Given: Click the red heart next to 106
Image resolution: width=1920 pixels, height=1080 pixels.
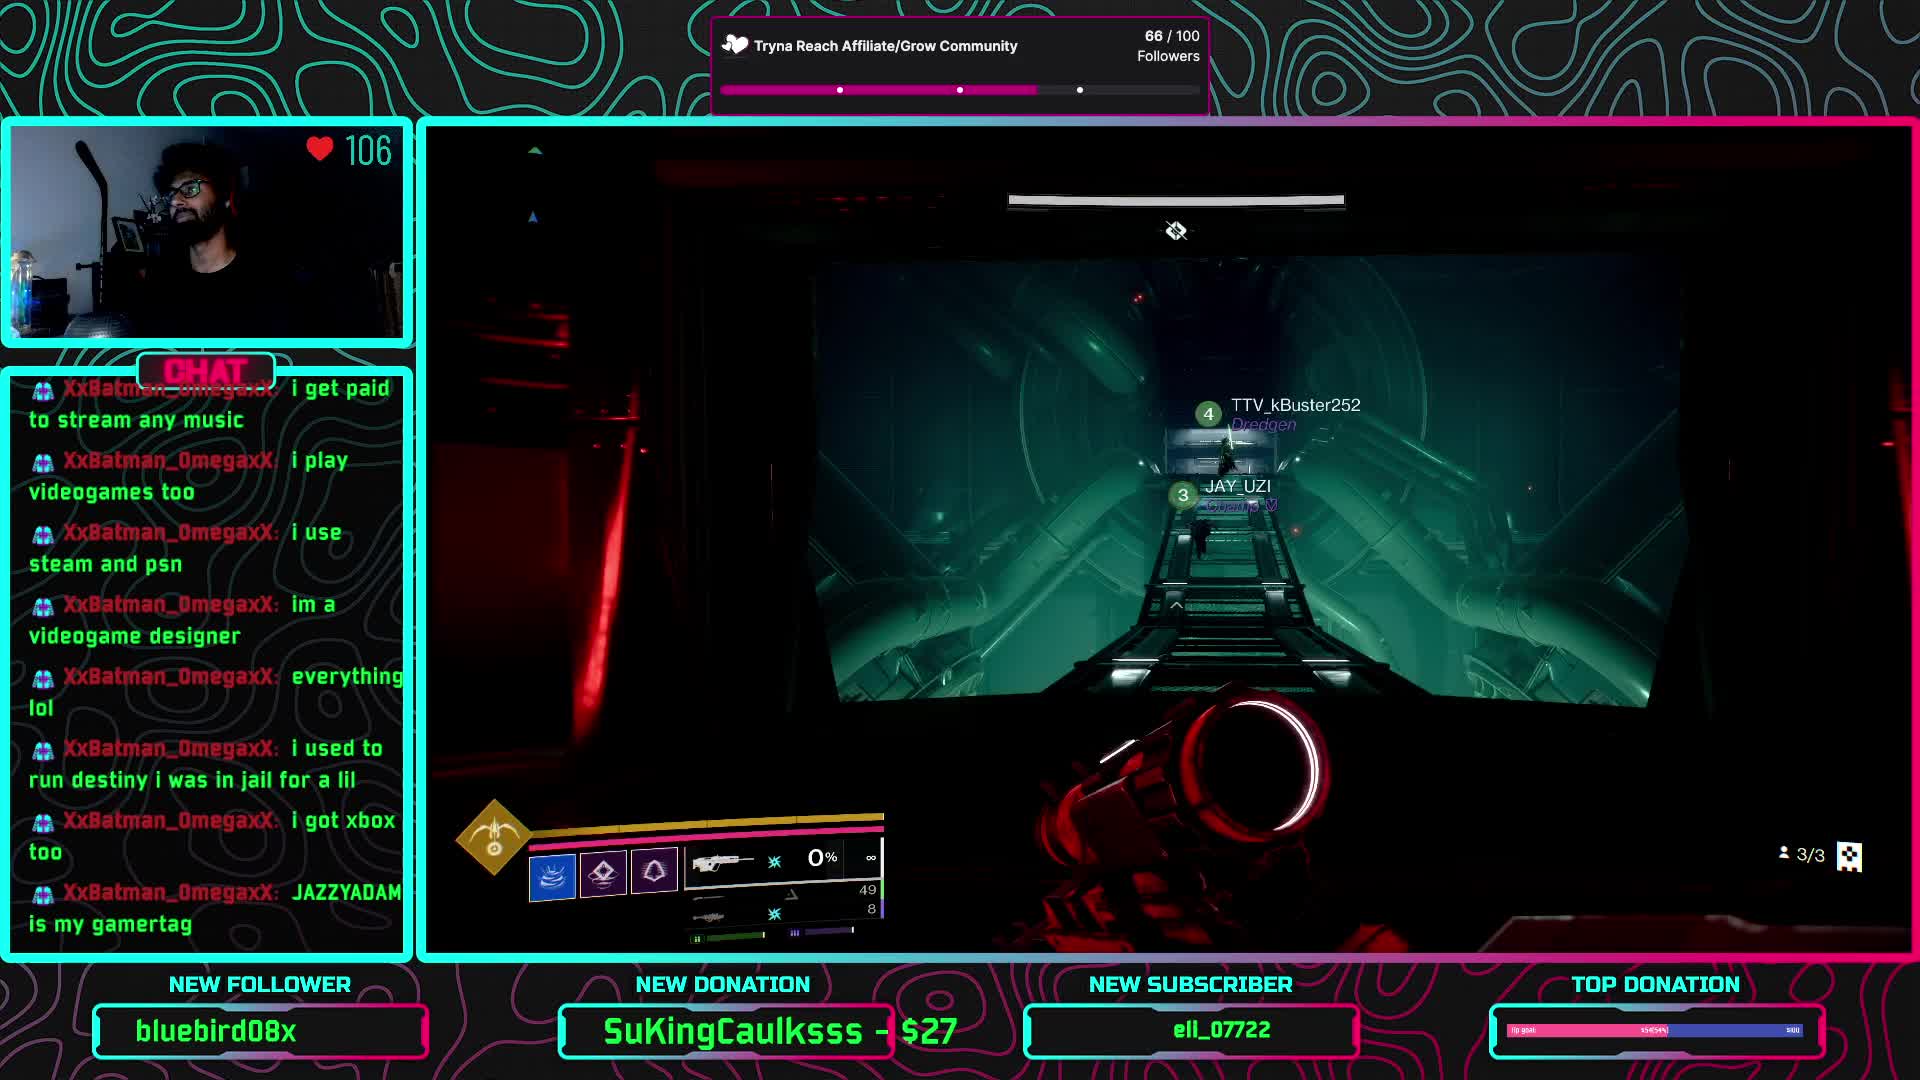Looking at the screenshot, I should pyautogui.click(x=320, y=149).
